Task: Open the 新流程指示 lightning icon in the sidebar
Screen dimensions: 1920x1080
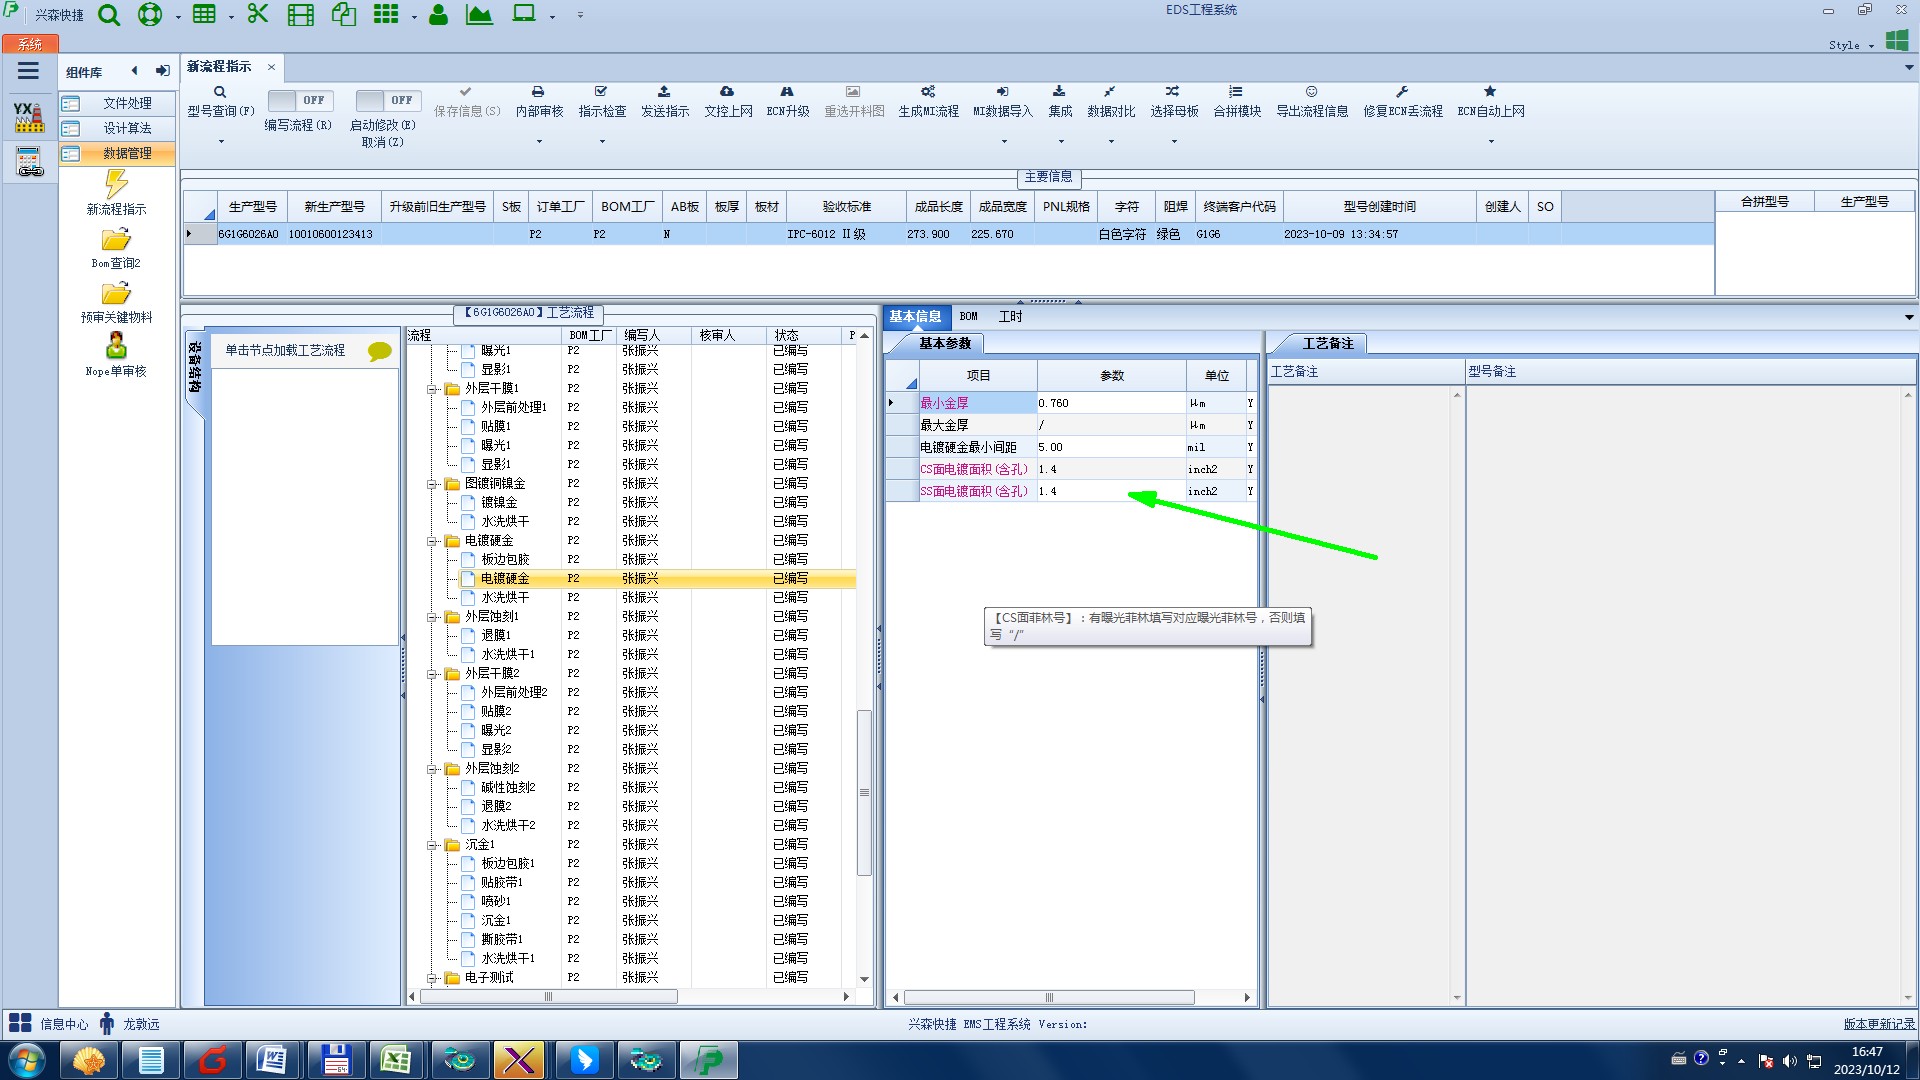Action: (x=116, y=184)
